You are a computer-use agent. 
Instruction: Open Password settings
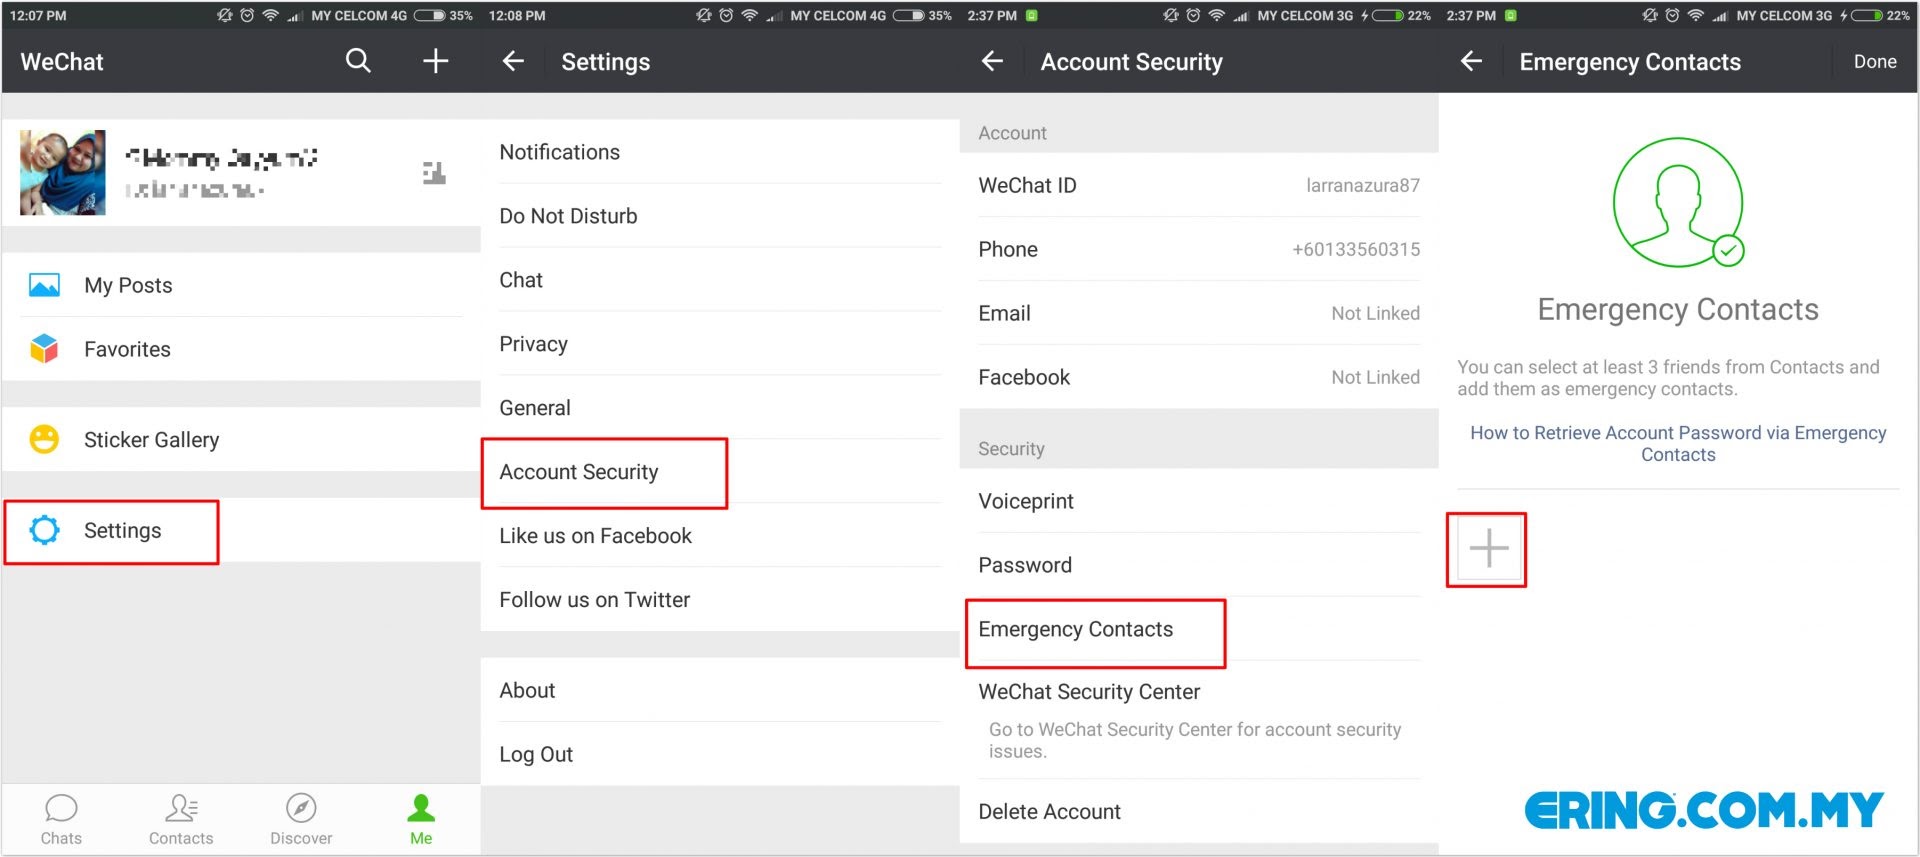[1199, 565]
